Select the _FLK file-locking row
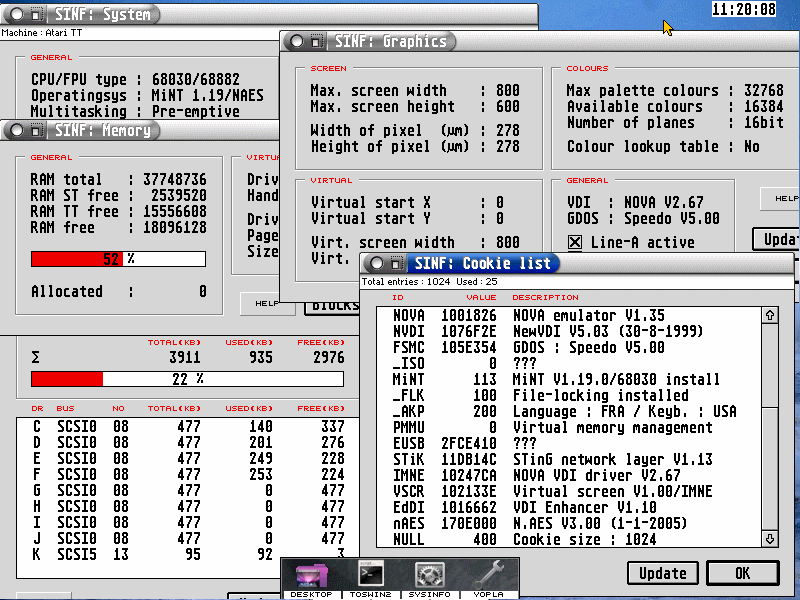The height and width of the screenshot is (600, 800). (569, 395)
